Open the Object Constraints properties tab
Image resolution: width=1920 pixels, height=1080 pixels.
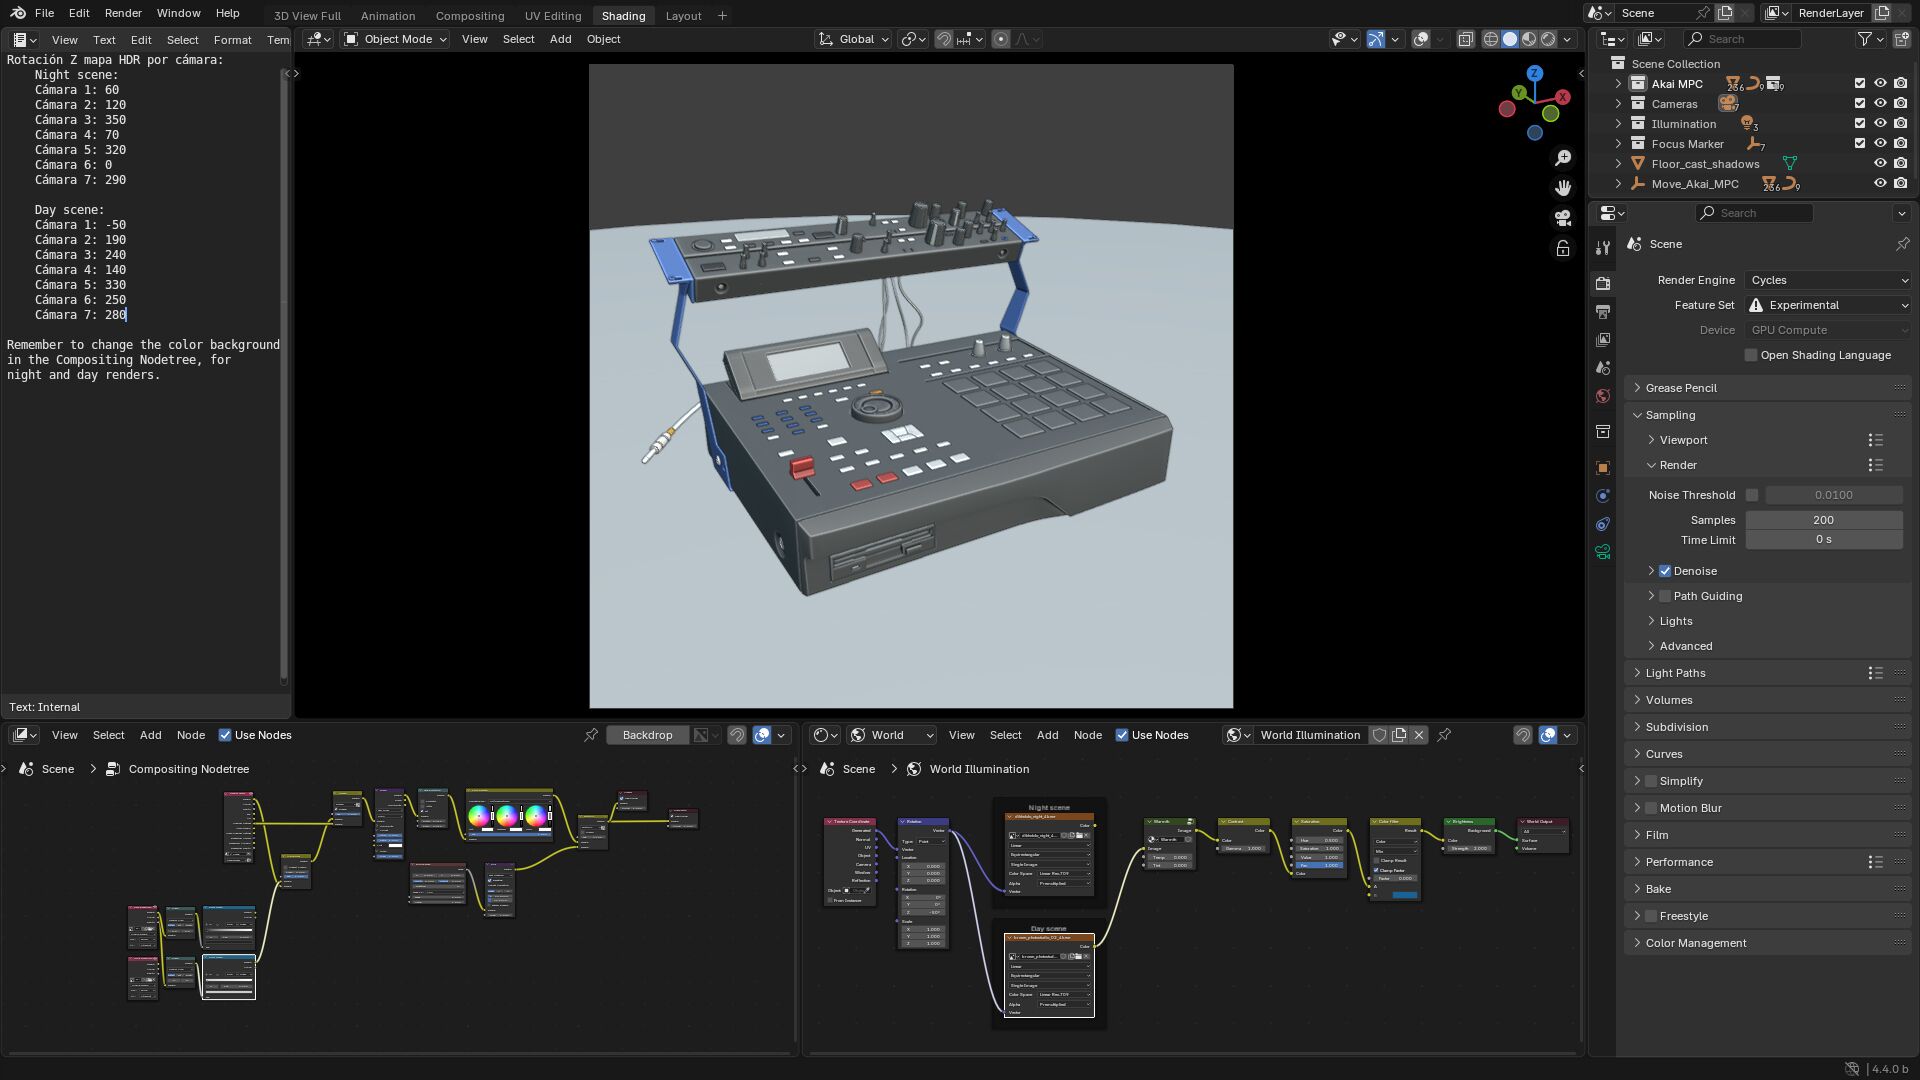(1603, 524)
